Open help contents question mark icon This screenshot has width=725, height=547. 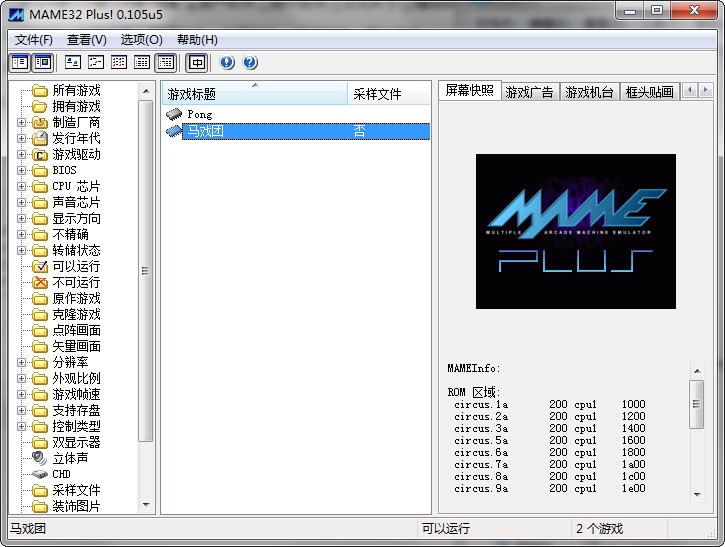(250, 62)
